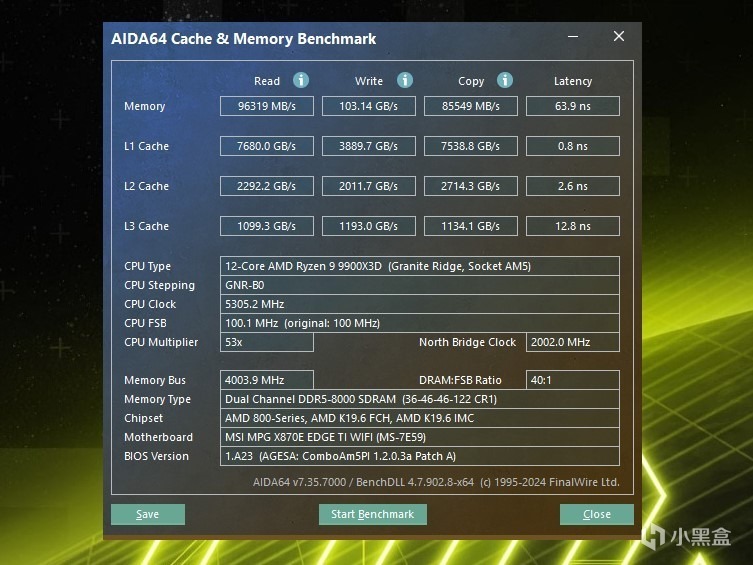The height and width of the screenshot is (565, 753).
Task: Click the Memory Bus label
Action: [x=155, y=380]
